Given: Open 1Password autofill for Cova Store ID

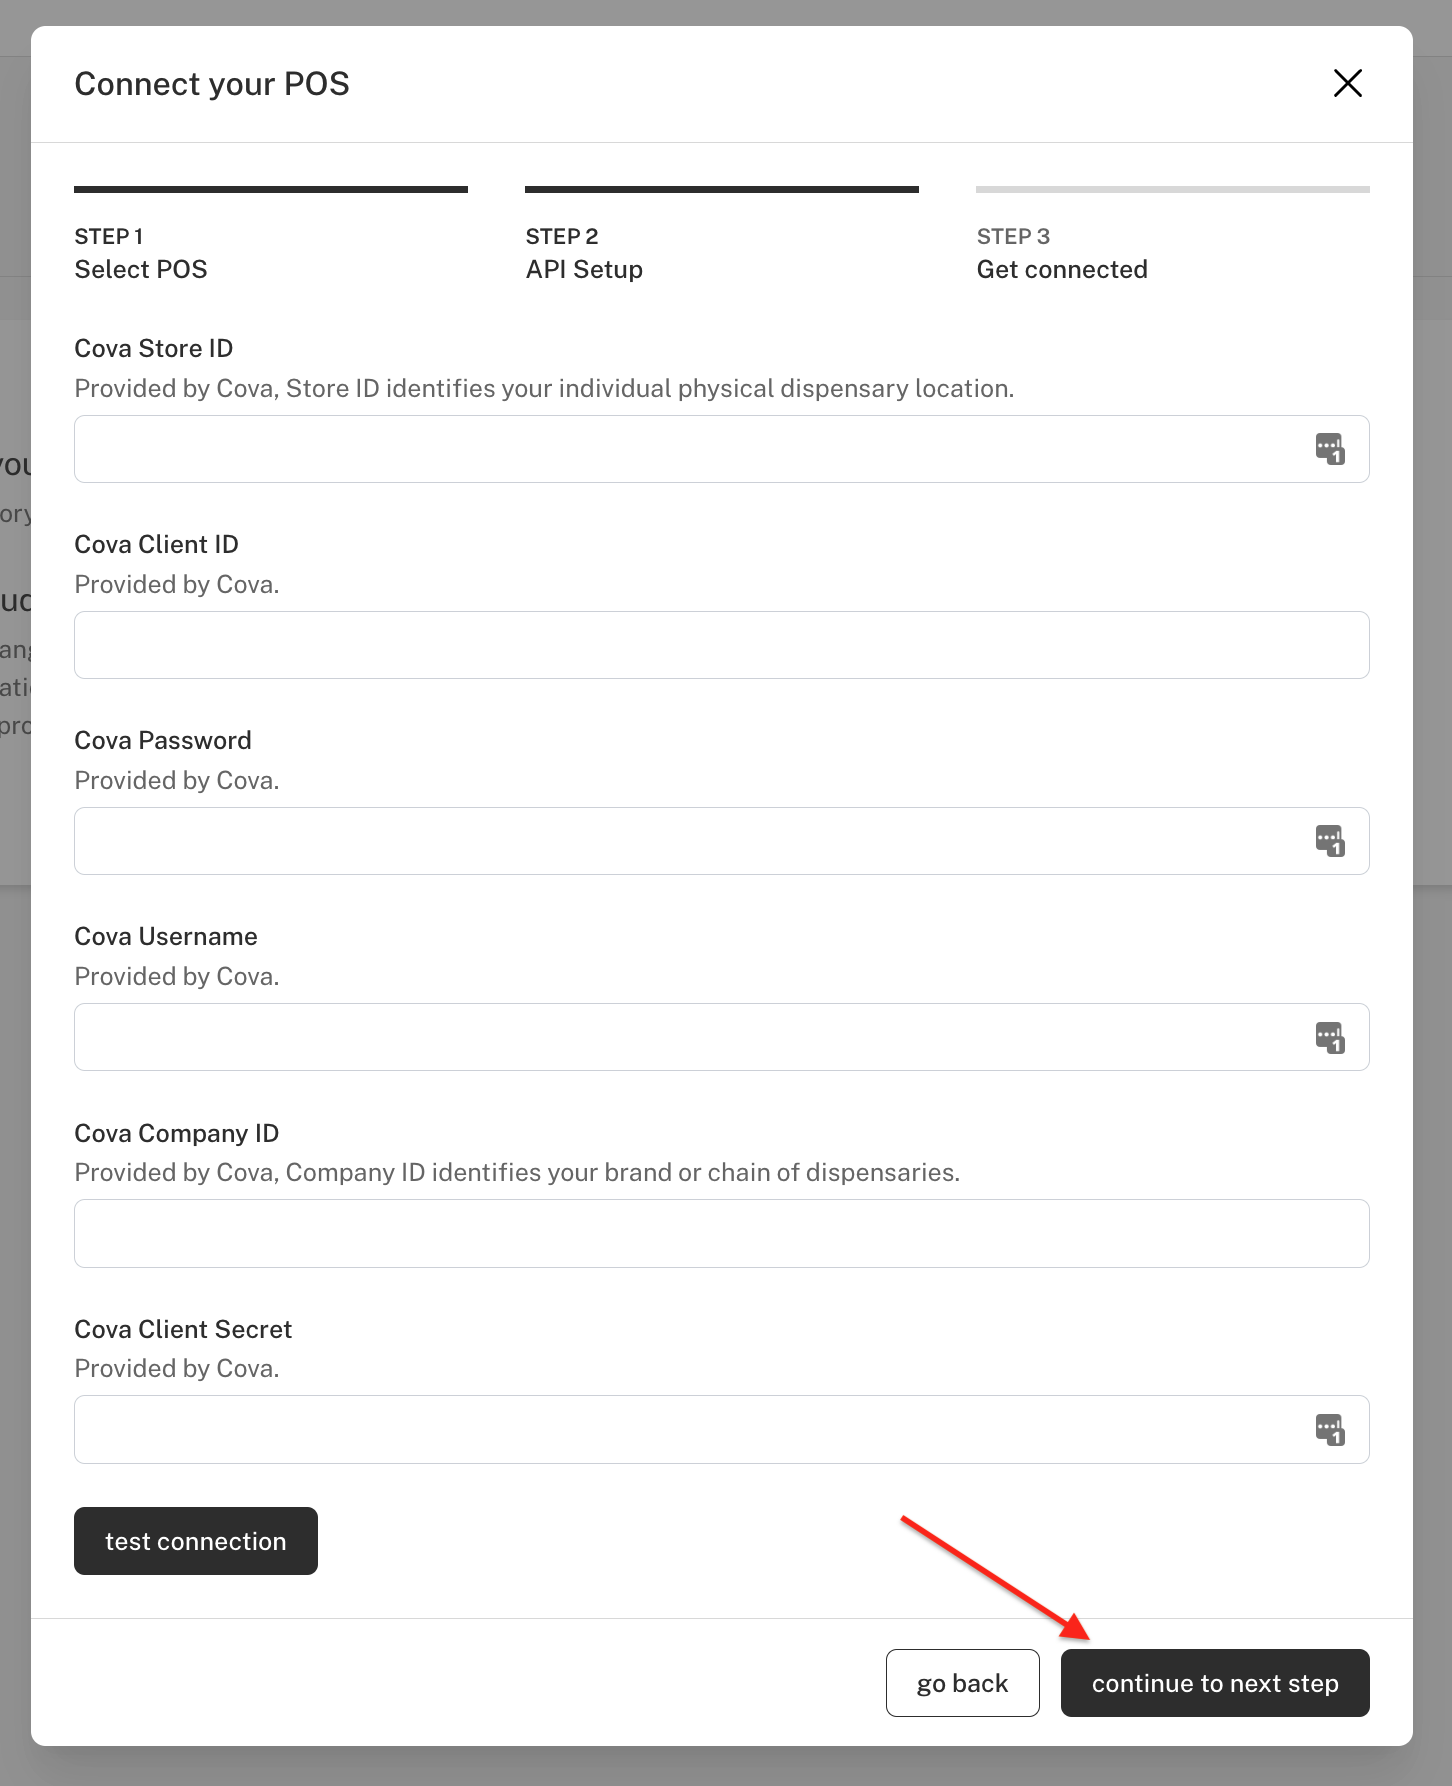Looking at the screenshot, I should pos(1330,449).
